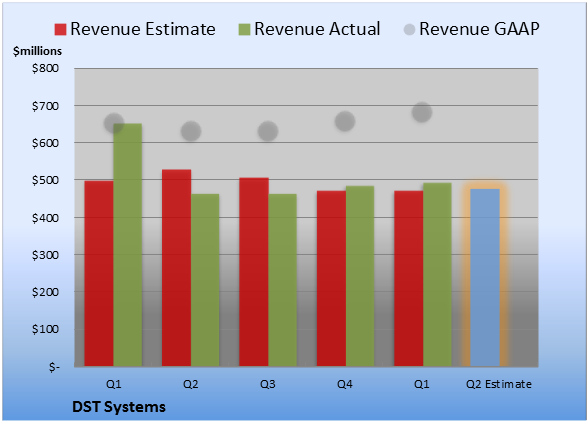Select the Q3 red estimate bar
Image resolution: width=588 pixels, height=422 pixels.
pos(254,272)
